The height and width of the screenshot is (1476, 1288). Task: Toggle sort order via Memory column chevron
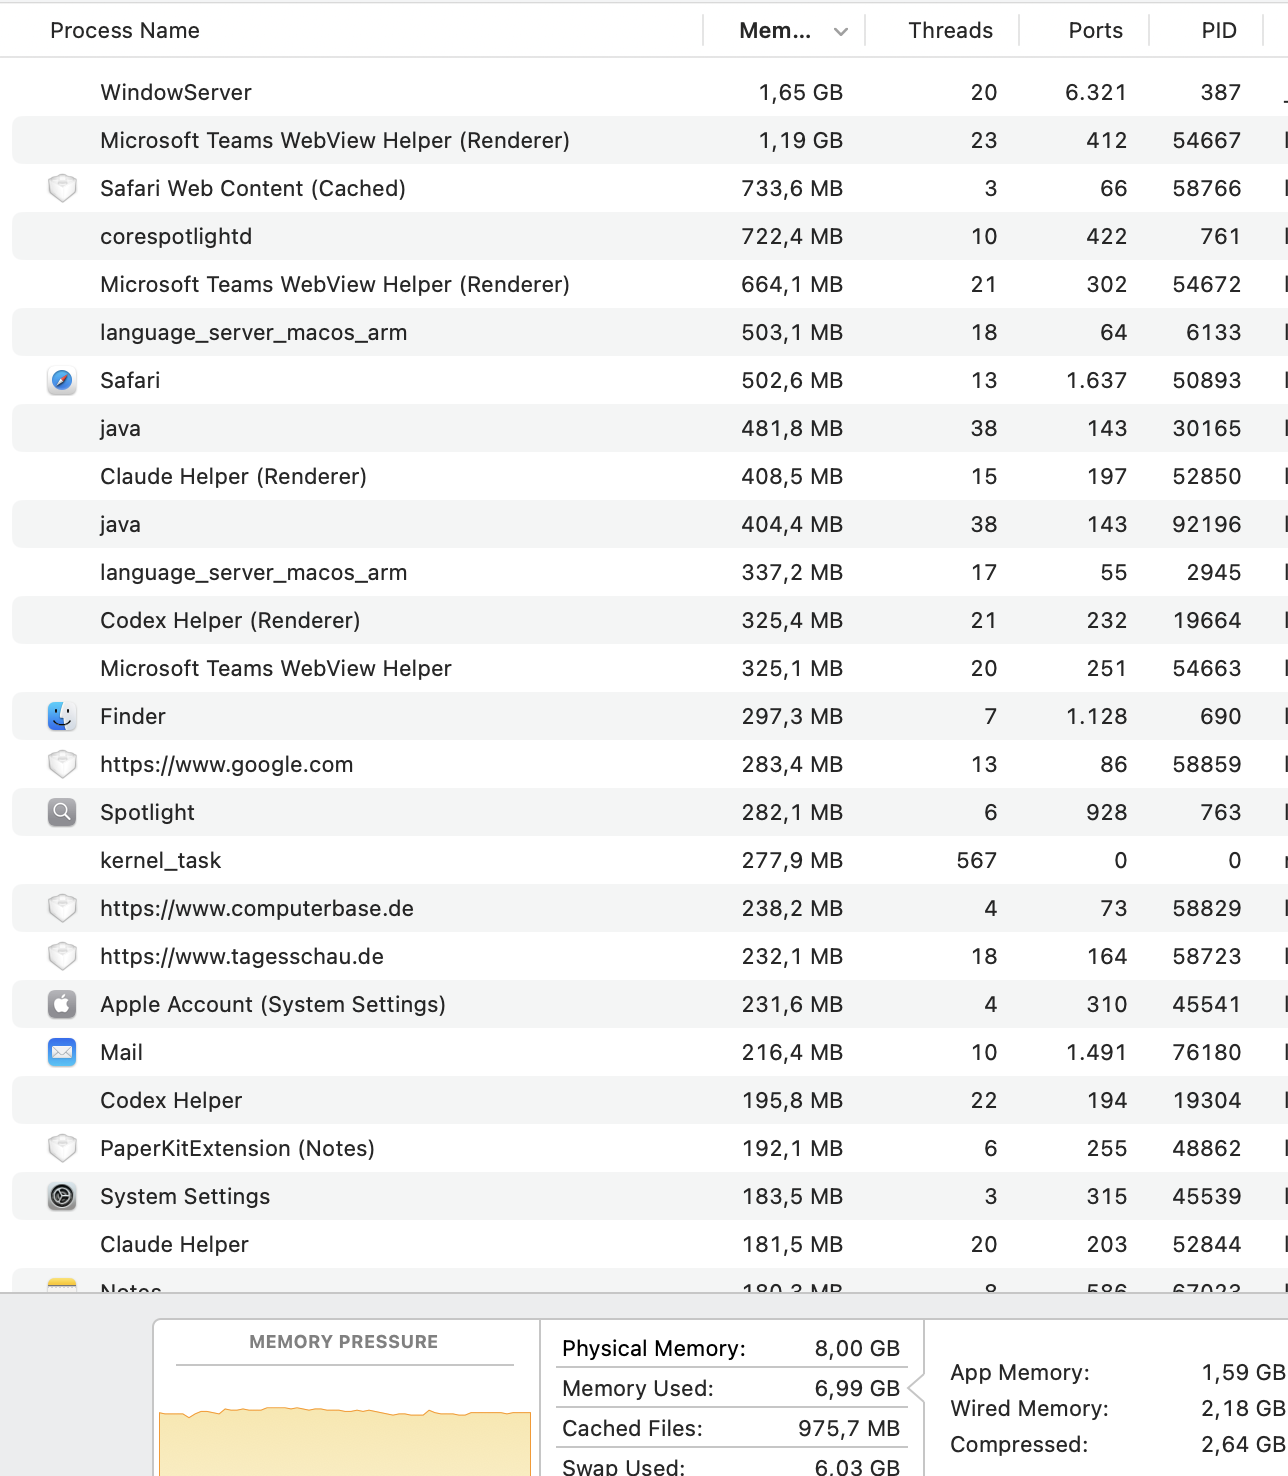click(841, 32)
